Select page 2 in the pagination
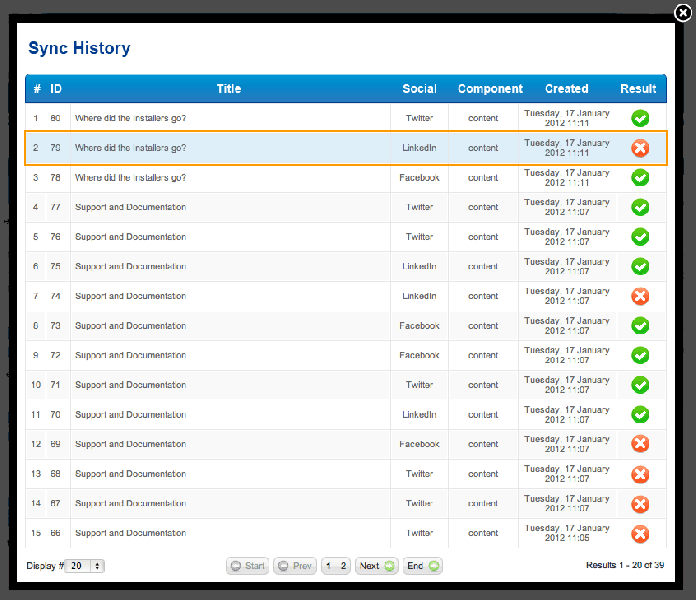Screen dimensions: 696x600 (343, 566)
